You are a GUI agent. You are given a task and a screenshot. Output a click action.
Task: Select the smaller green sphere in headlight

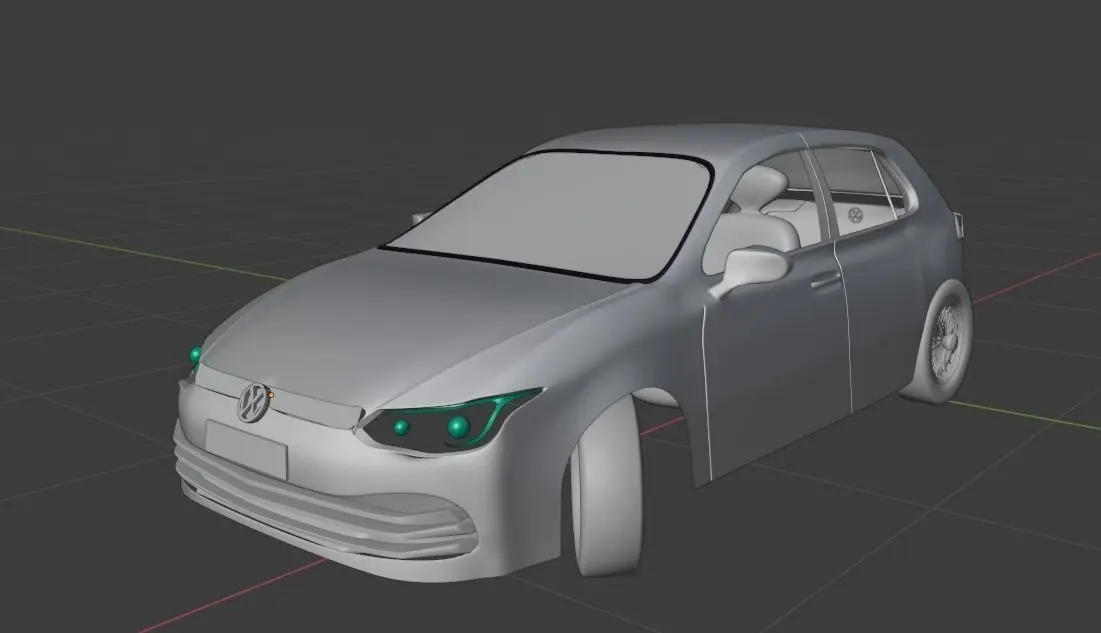coord(402,427)
